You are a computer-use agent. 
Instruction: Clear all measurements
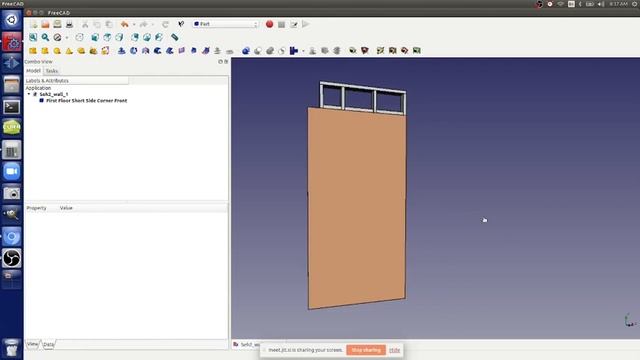point(380,51)
